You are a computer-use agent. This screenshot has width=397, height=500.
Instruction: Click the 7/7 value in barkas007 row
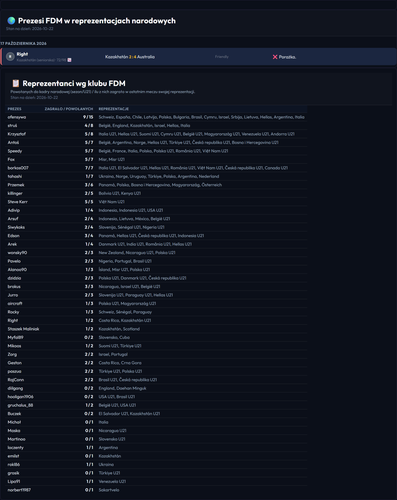coord(89,168)
